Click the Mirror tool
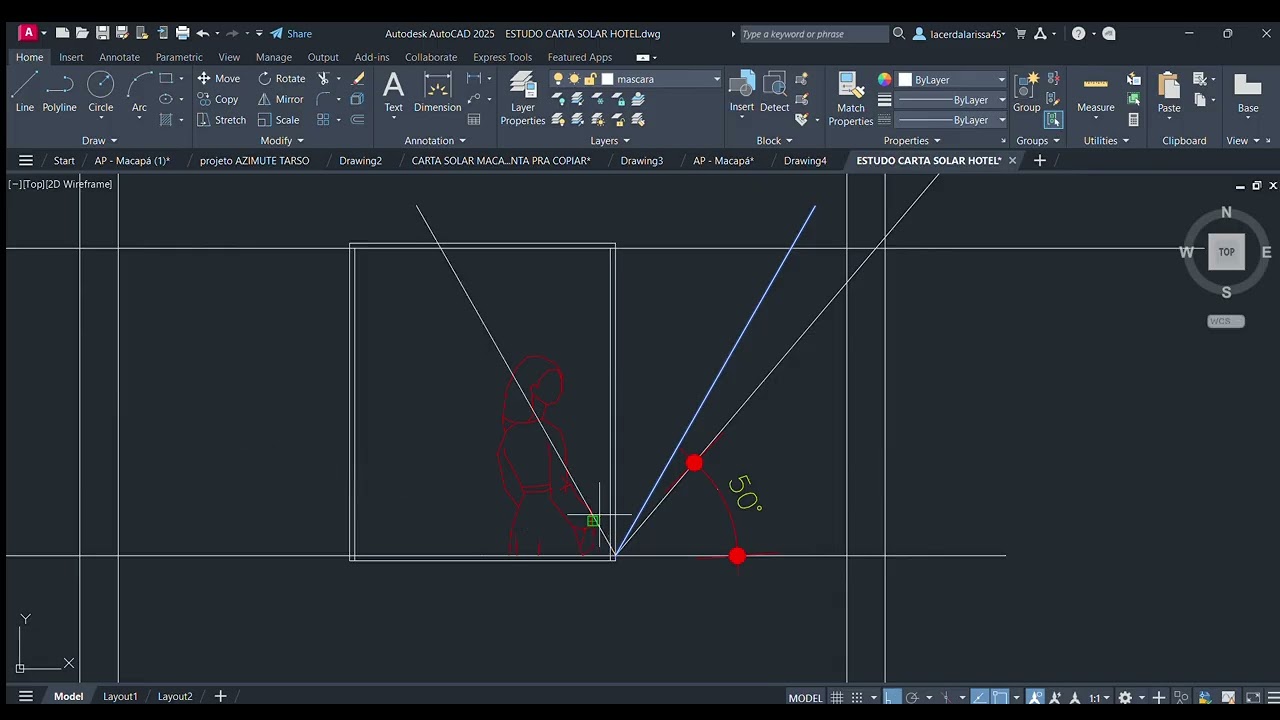Image resolution: width=1280 pixels, height=720 pixels. 280,99
